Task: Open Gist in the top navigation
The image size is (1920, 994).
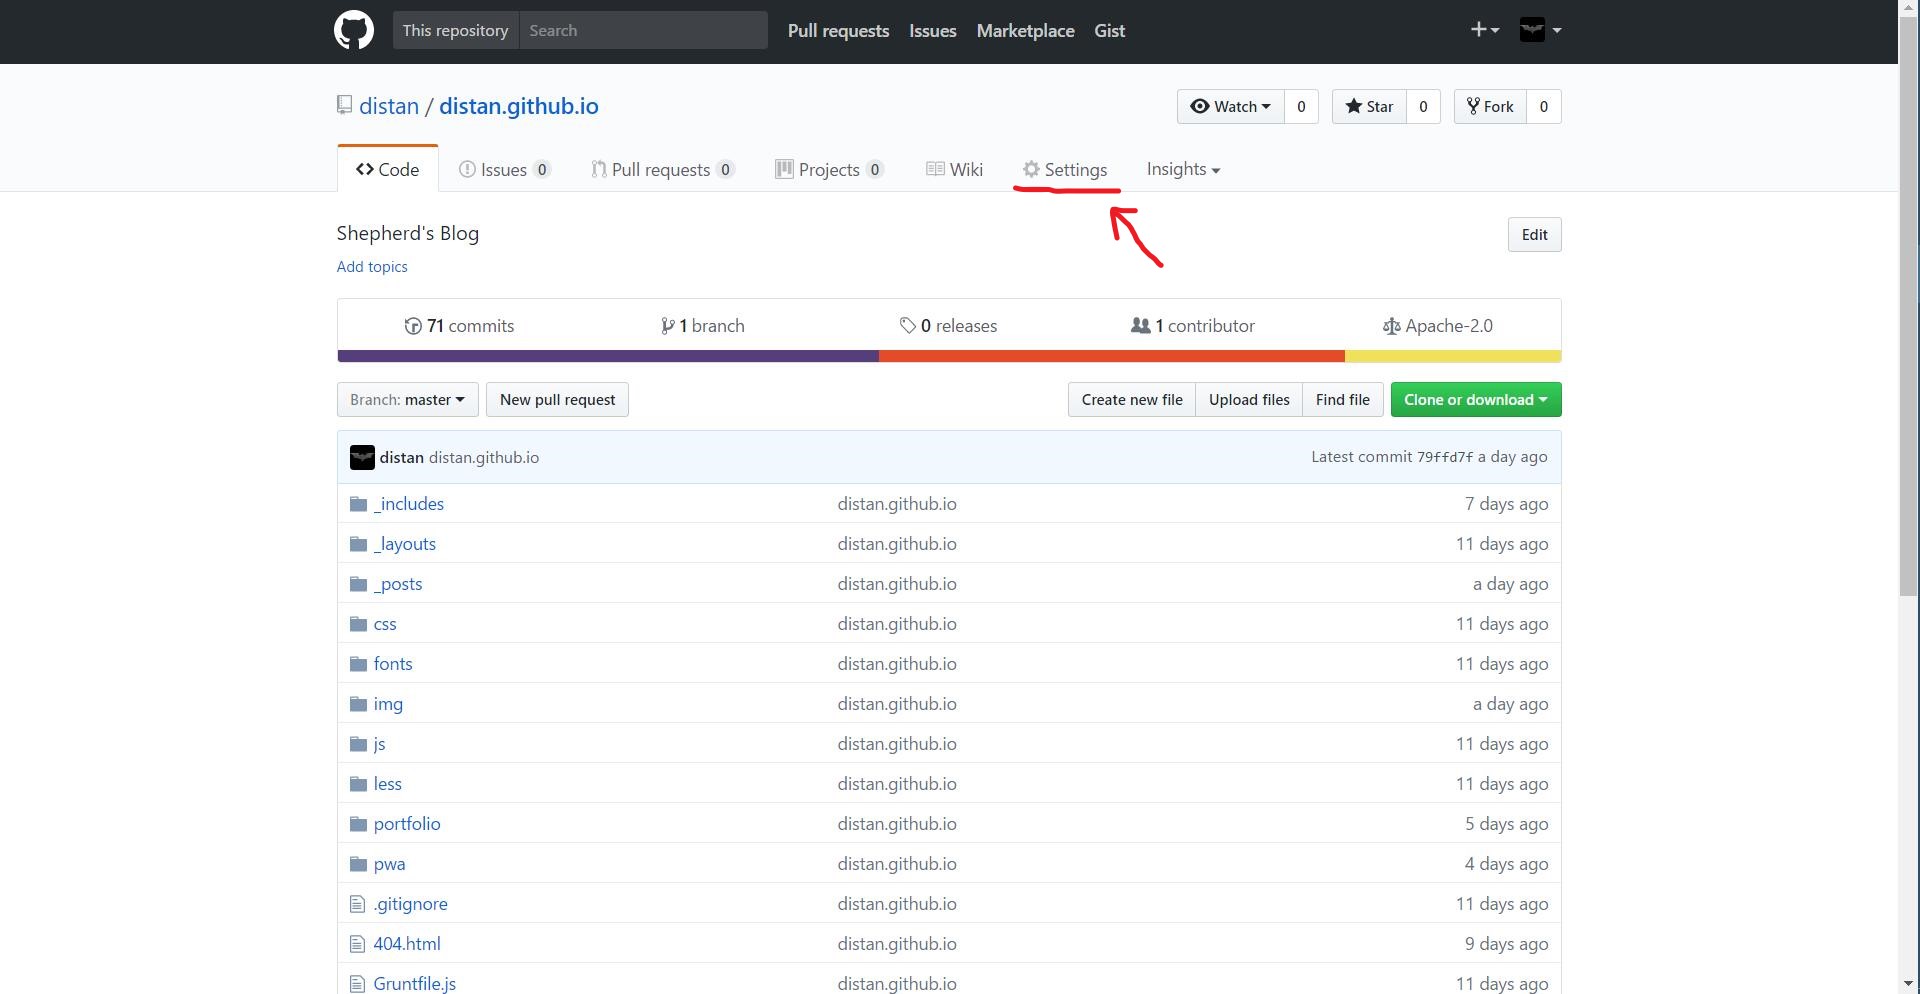Action: point(1109,30)
